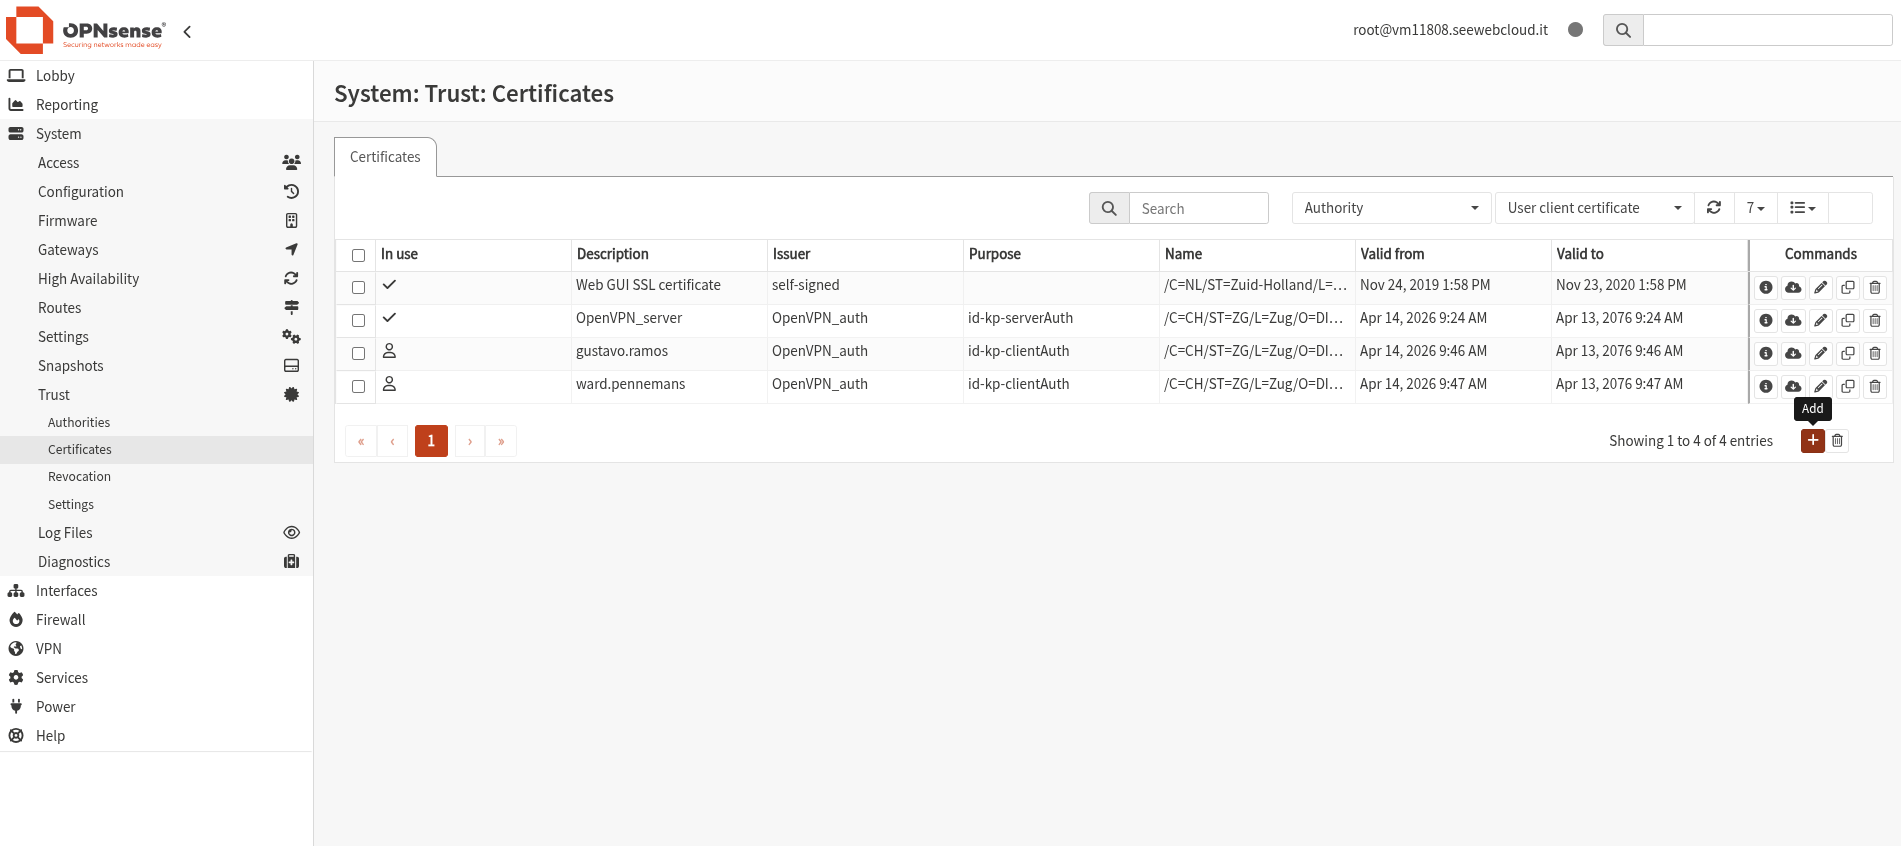The height and width of the screenshot is (846, 1901).
Task: Click info icon for Web GUI SSL certificate
Action: click(1766, 288)
